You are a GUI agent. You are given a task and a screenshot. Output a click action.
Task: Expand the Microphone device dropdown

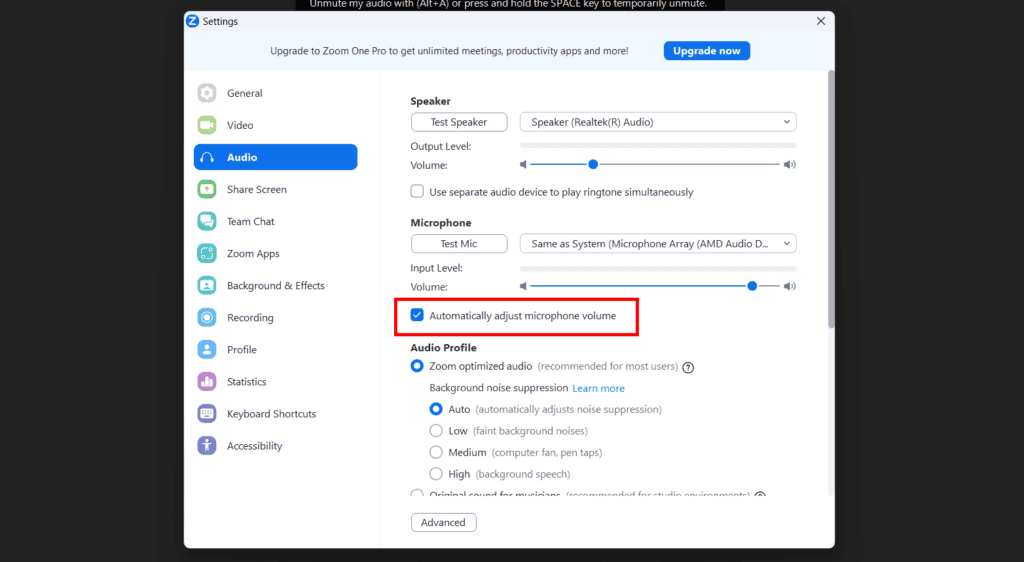tap(658, 243)
